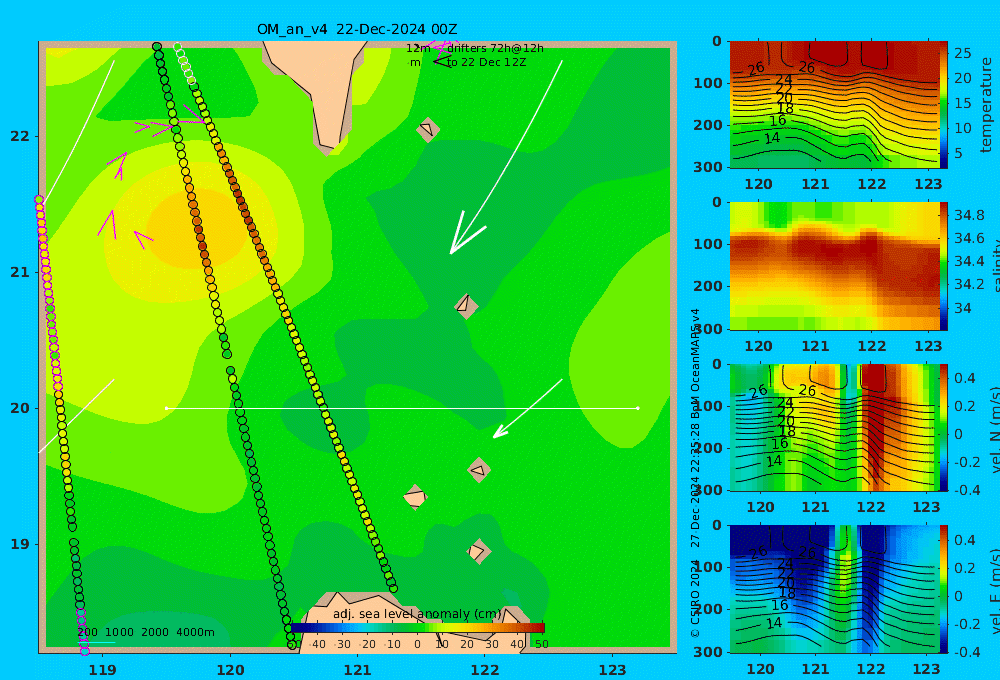This screenshot has height=680, width=1000.
Task: Click the 123 longitude tick under salinity panel
Action: [928, 346]
